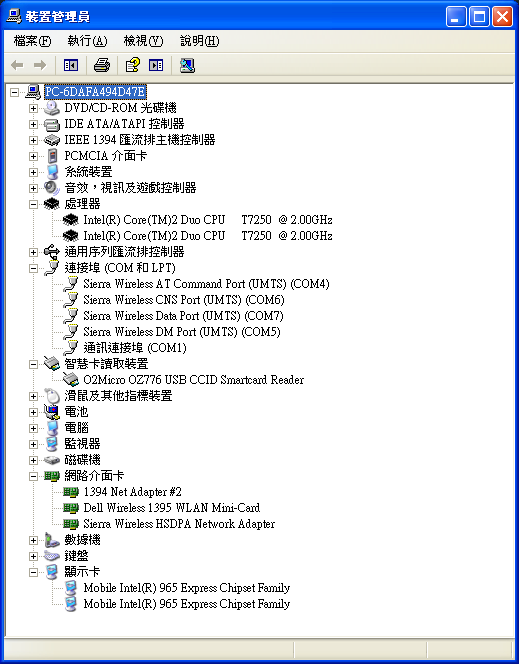Image resolution: width=519 pixels, height=664 pixels.
Task: Expand the DVD/CD-ROM 光碟機 category
Action: (x=33, y=108)
